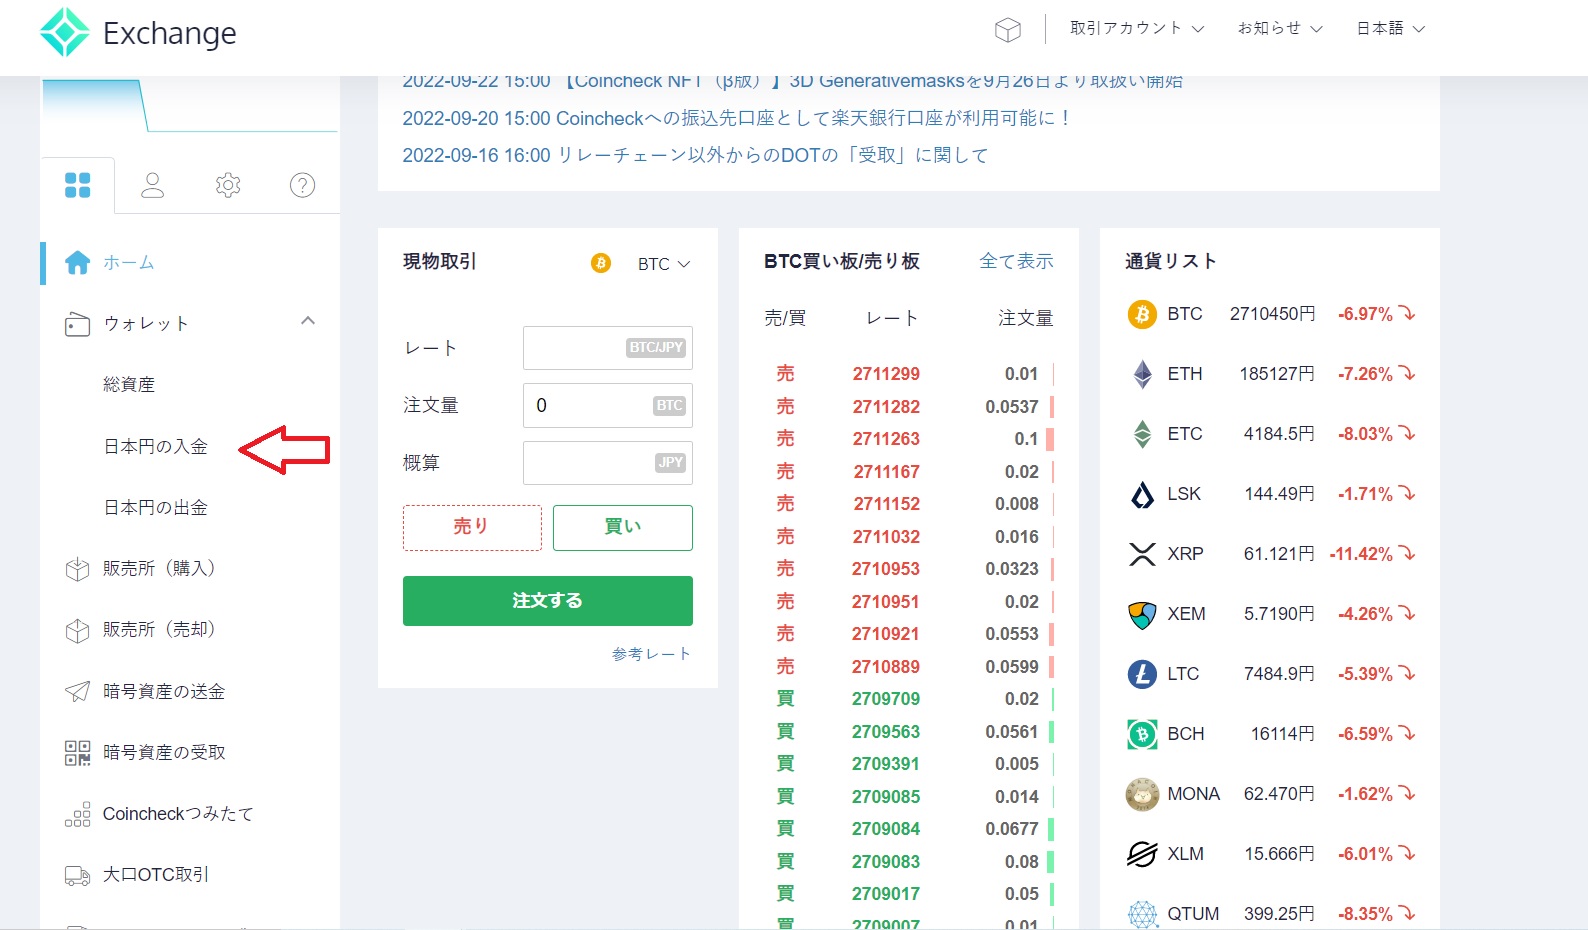Click the green 注文する button
The height and width of the screenshot is (930, 1588).
pos(548,601)
